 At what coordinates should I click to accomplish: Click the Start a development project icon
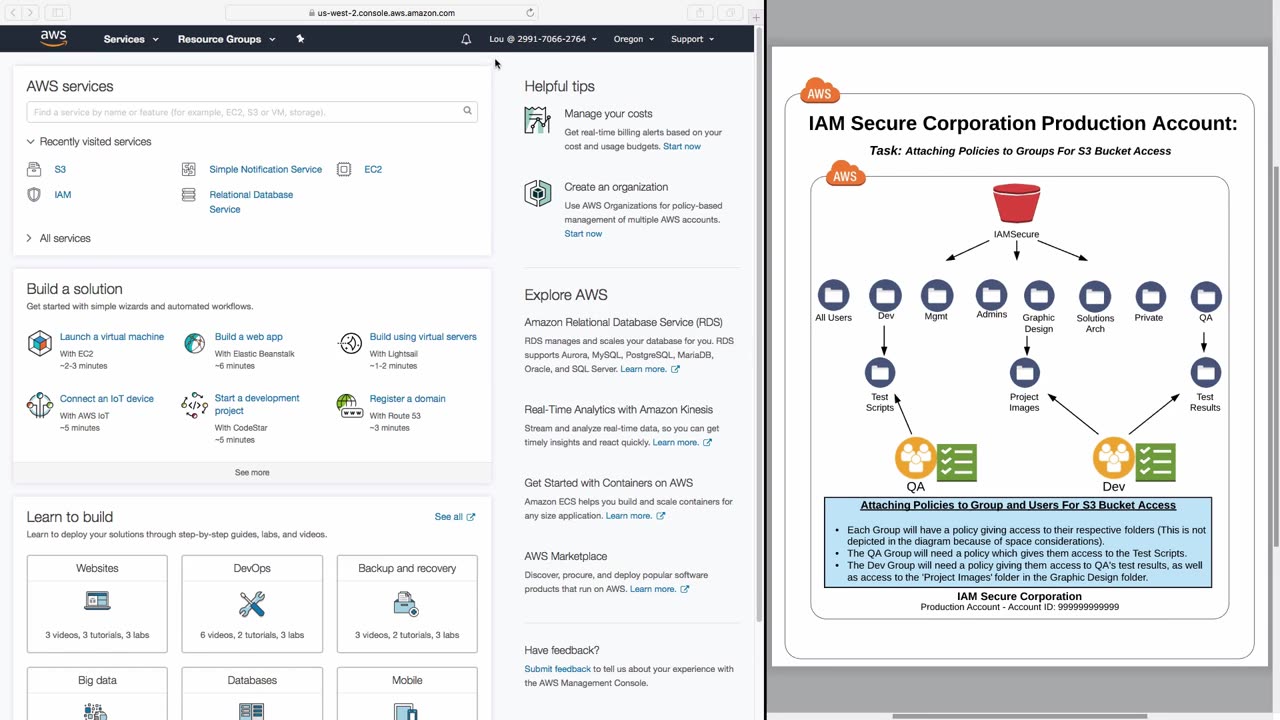(194, 405)
